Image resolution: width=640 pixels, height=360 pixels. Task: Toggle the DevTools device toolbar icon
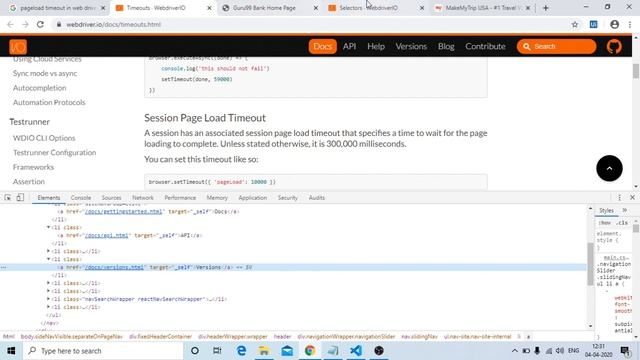pyautogui.click(x=20, y=198)
